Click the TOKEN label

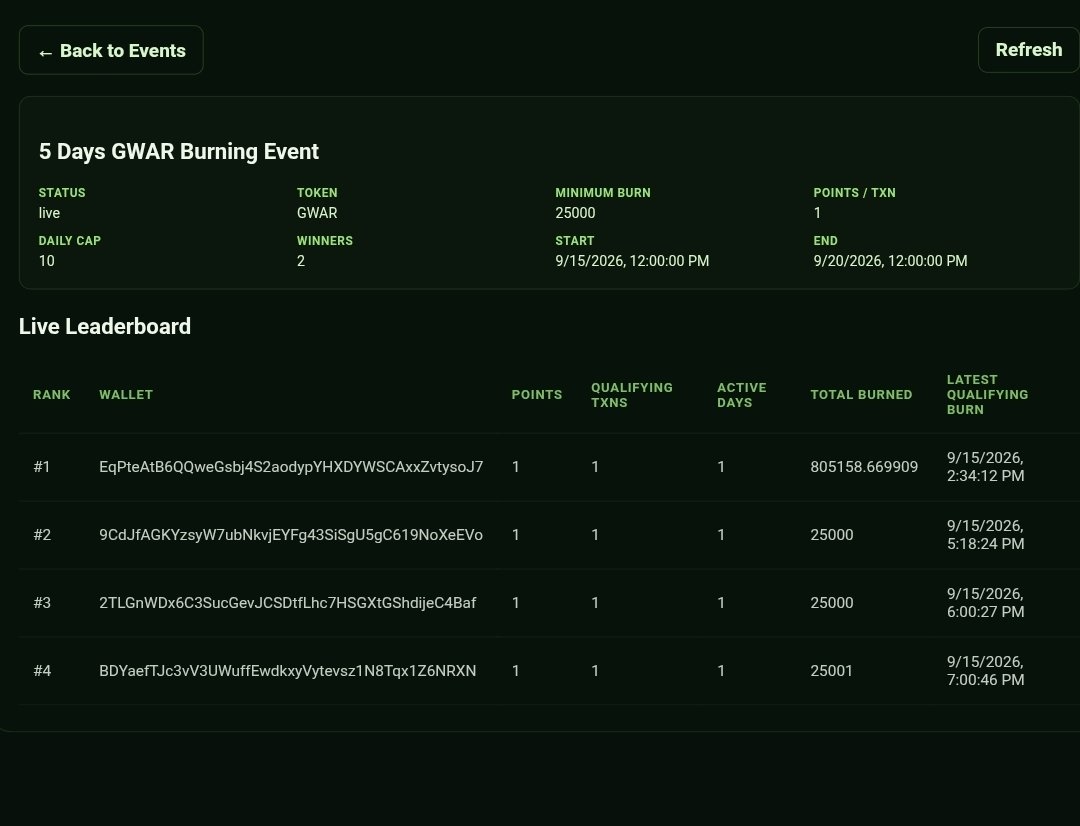coord(317,193)
